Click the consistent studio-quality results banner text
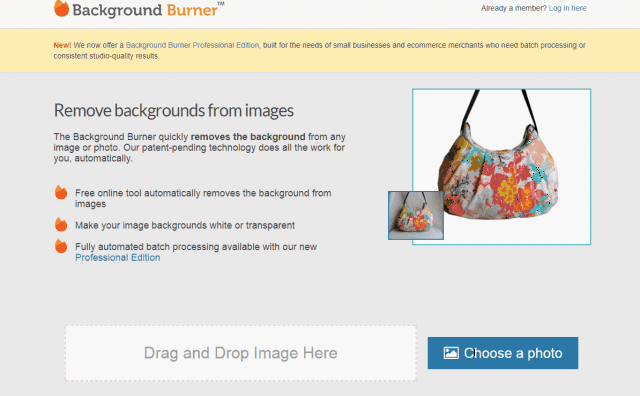 click(x=107, y=56)
